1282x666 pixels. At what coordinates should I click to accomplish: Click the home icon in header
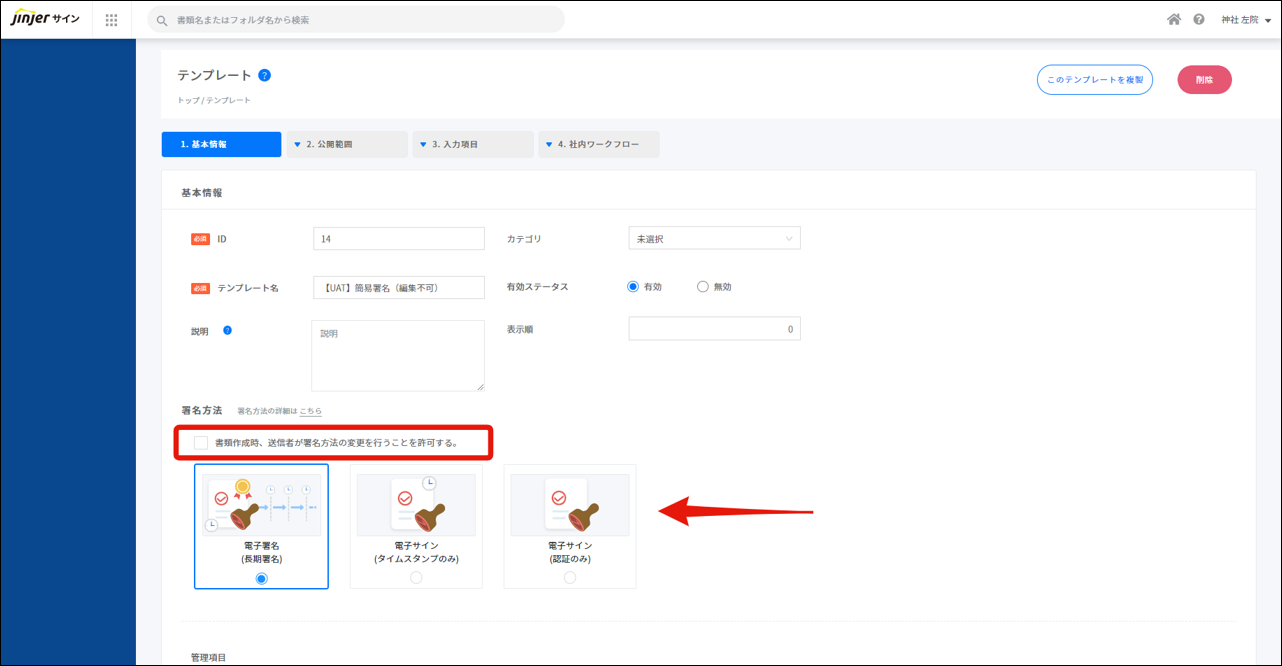[x=1174, y=20]
